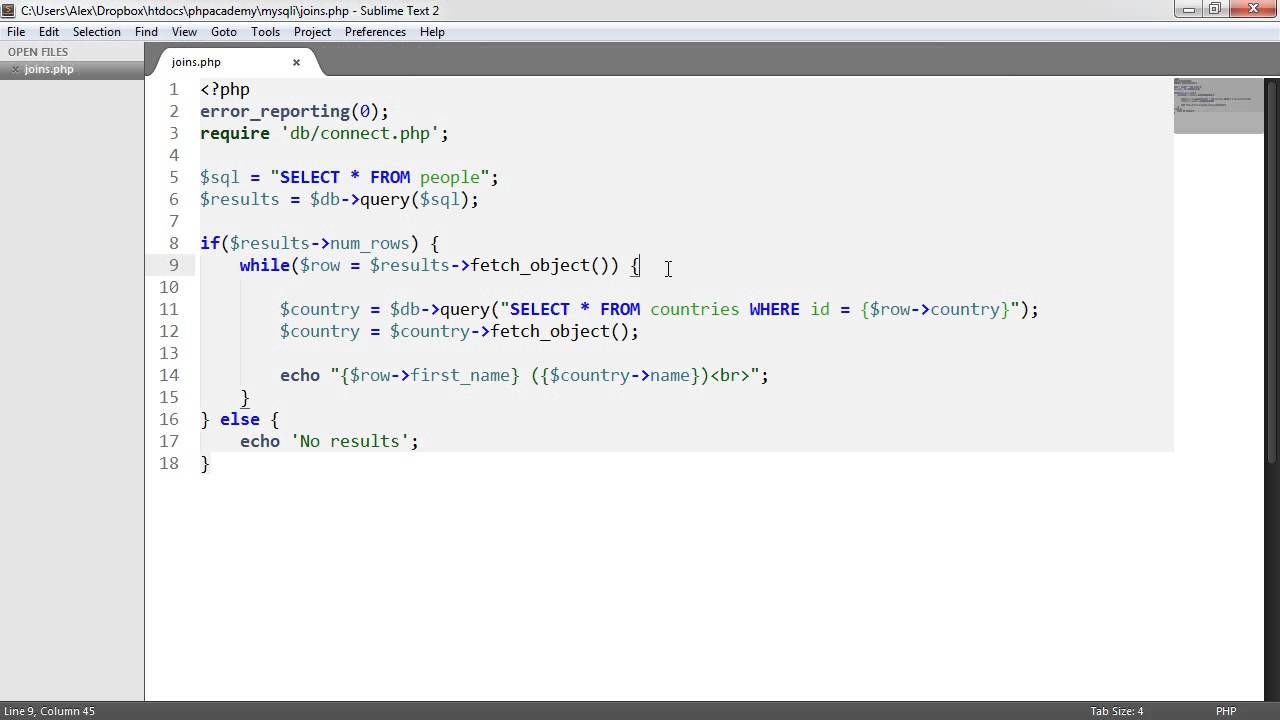The image size is (1280, 720).
Task: Open the Help menu
Action: pos(432,32)
